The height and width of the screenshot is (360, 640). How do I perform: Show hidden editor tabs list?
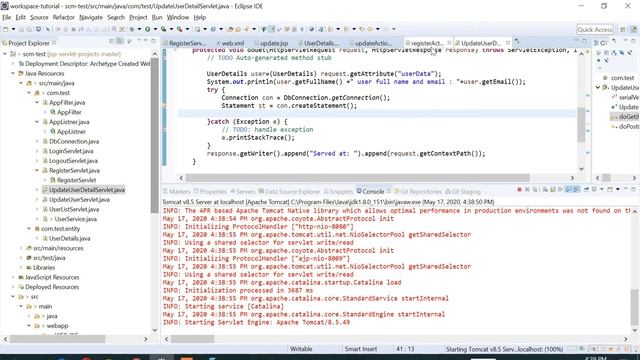pyautogui.click(x=517, y=42)
